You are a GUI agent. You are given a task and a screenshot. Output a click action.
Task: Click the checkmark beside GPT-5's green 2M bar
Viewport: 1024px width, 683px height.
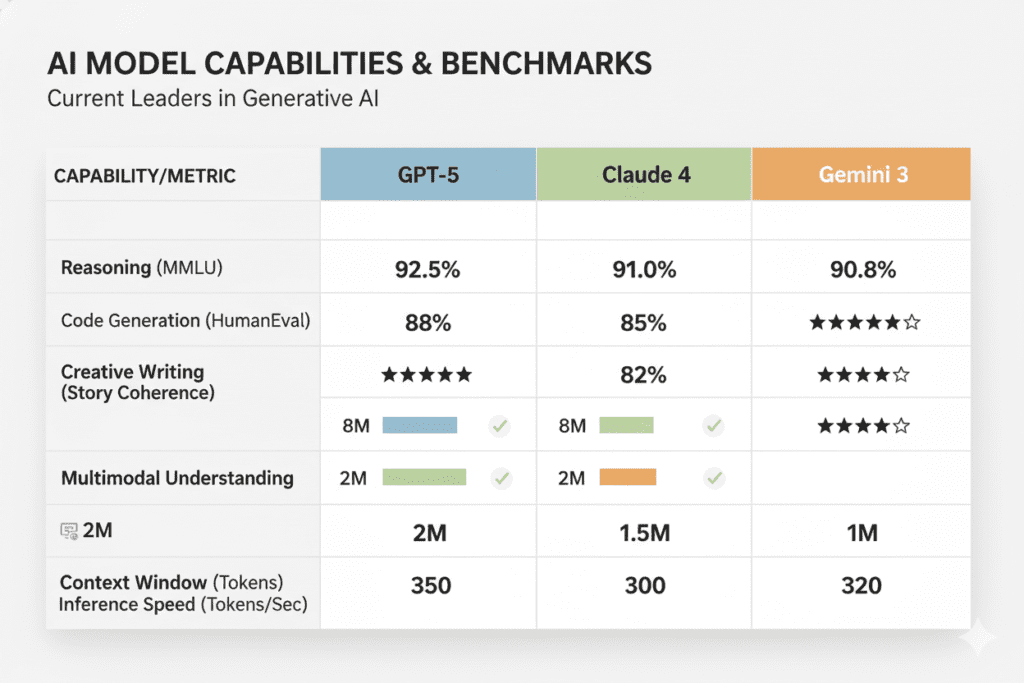point(500,478)
